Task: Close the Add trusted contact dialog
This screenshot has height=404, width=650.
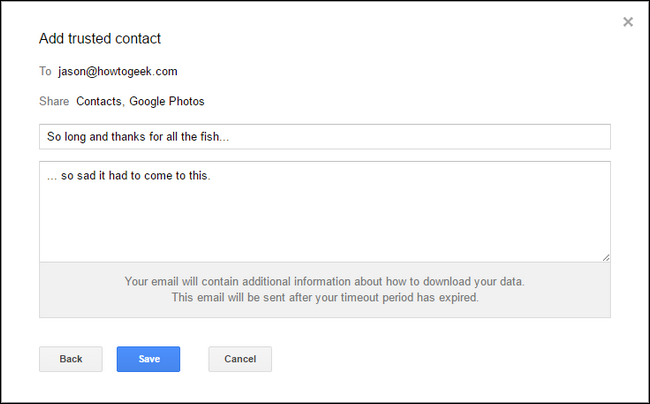Action: 628,22
